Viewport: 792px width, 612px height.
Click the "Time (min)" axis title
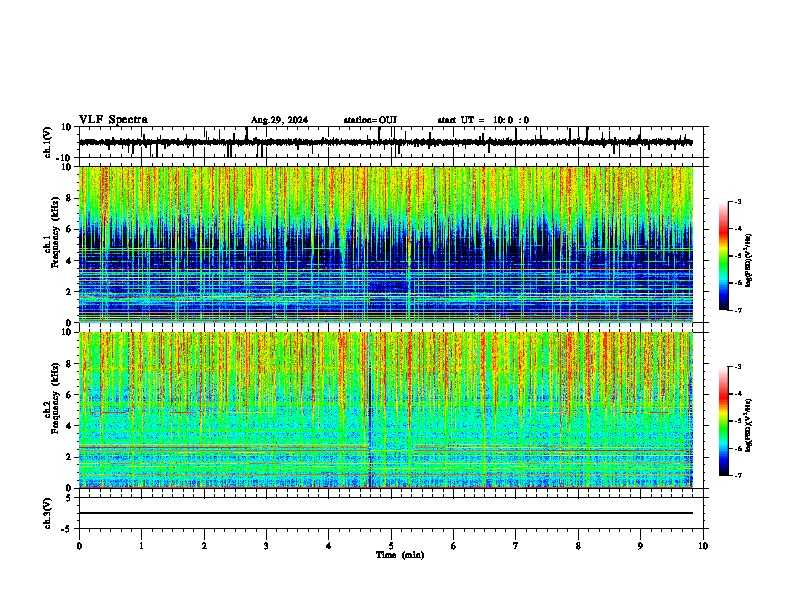pyautogui.click(x=400, y=555)
